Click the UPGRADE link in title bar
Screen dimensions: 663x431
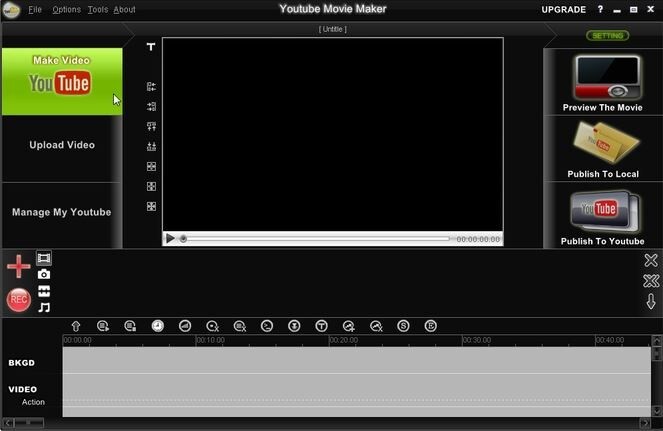(x=564, y=10)
